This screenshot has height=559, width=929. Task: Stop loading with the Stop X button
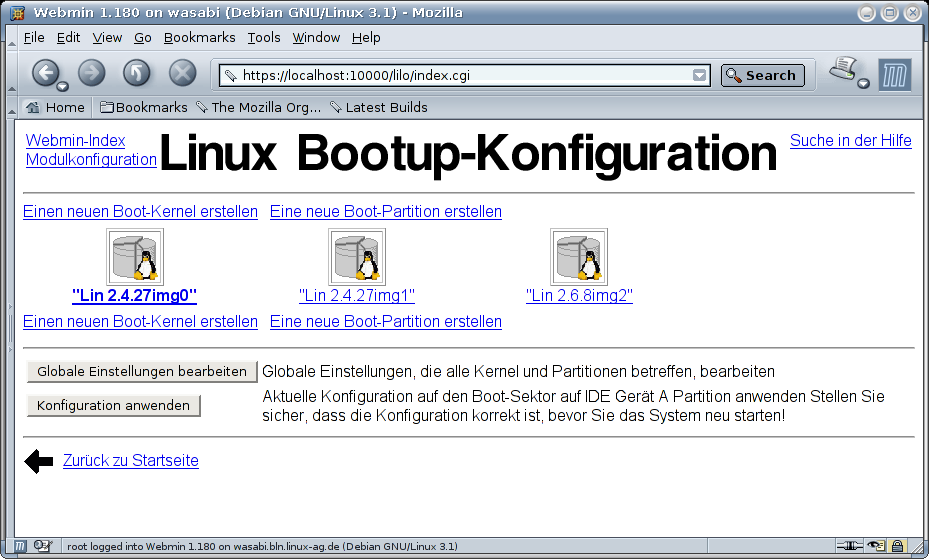(182, 73)
